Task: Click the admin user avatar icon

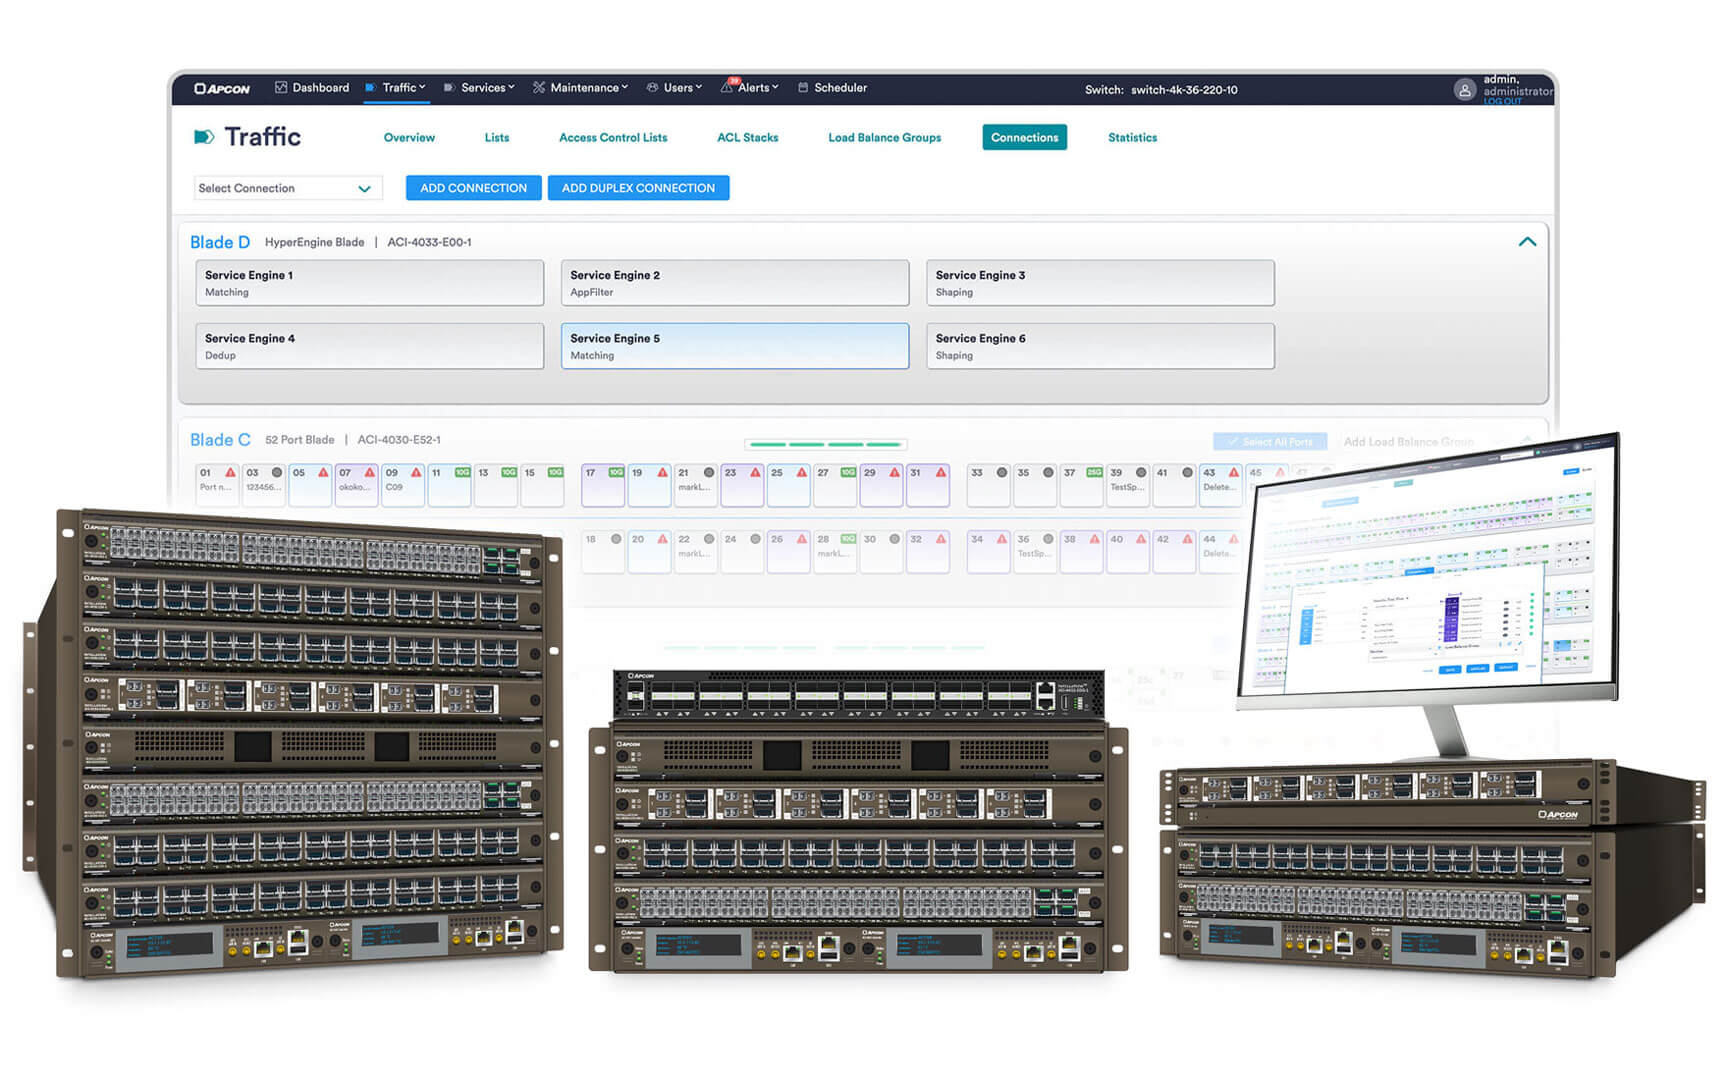Action: (x=1465, y=89)
